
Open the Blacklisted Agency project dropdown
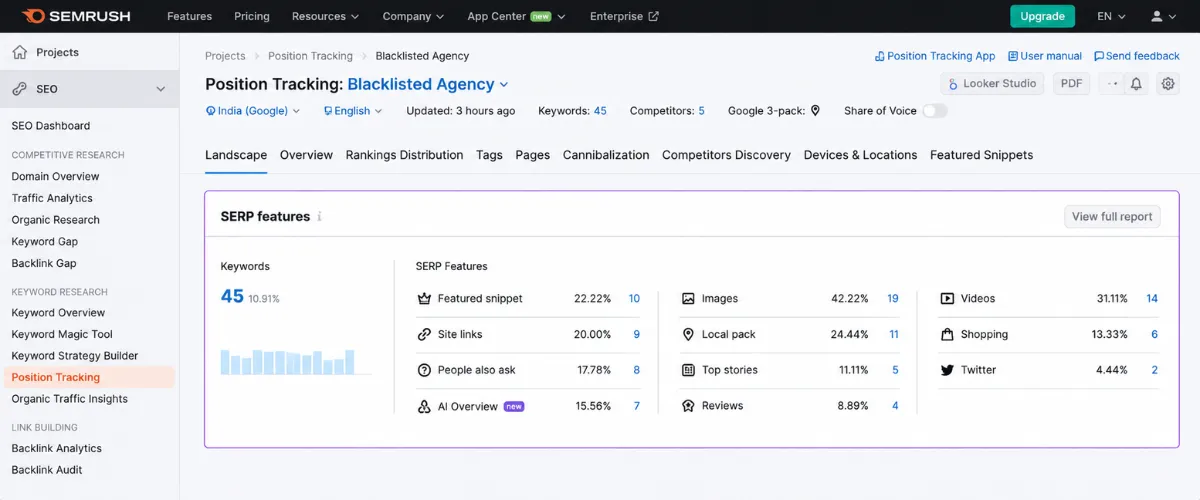pos(428,85)
